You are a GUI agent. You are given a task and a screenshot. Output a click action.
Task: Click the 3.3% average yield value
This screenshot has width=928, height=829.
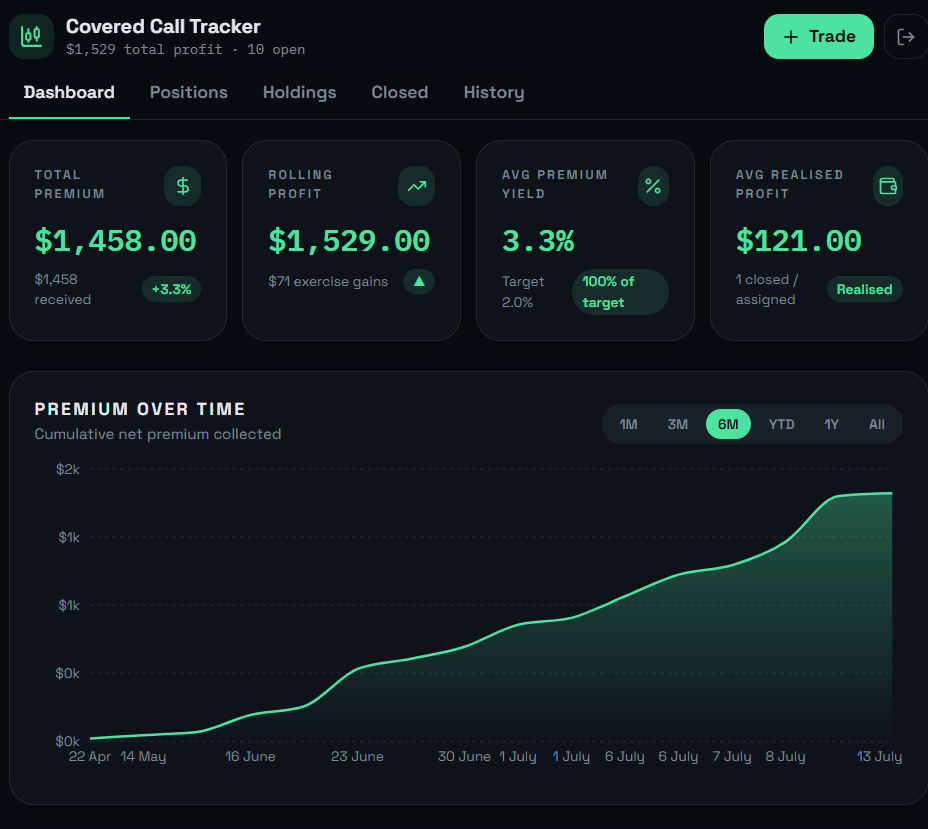coord(538,241)
